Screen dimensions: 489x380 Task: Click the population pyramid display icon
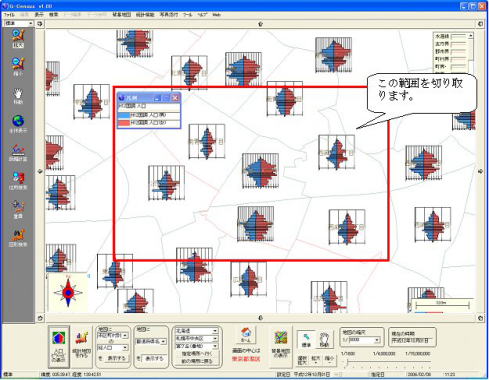[59, 347]
